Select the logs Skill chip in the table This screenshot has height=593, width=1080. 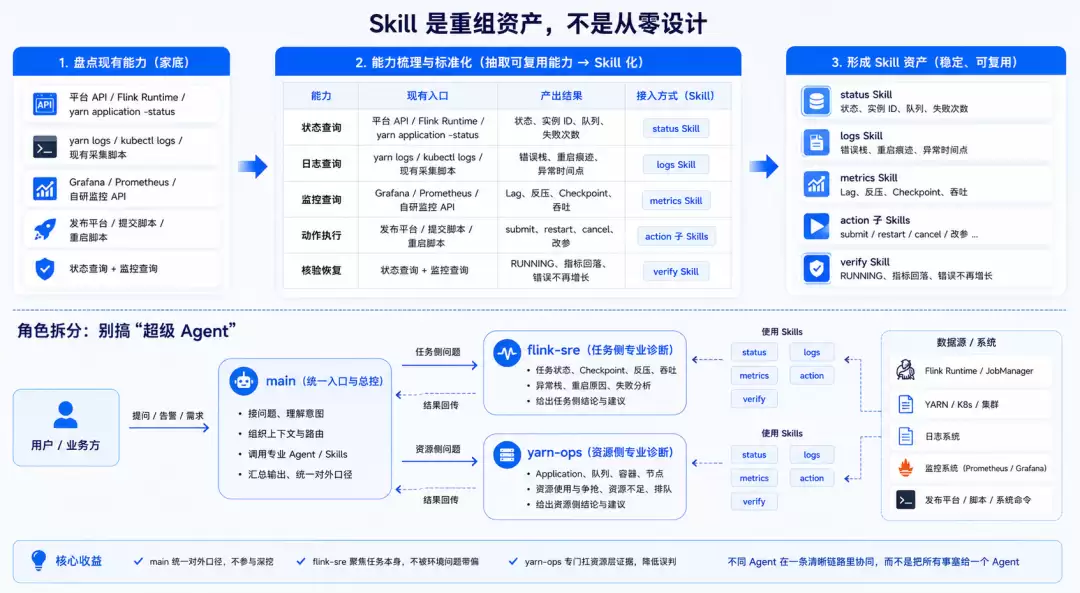point(676,165)
